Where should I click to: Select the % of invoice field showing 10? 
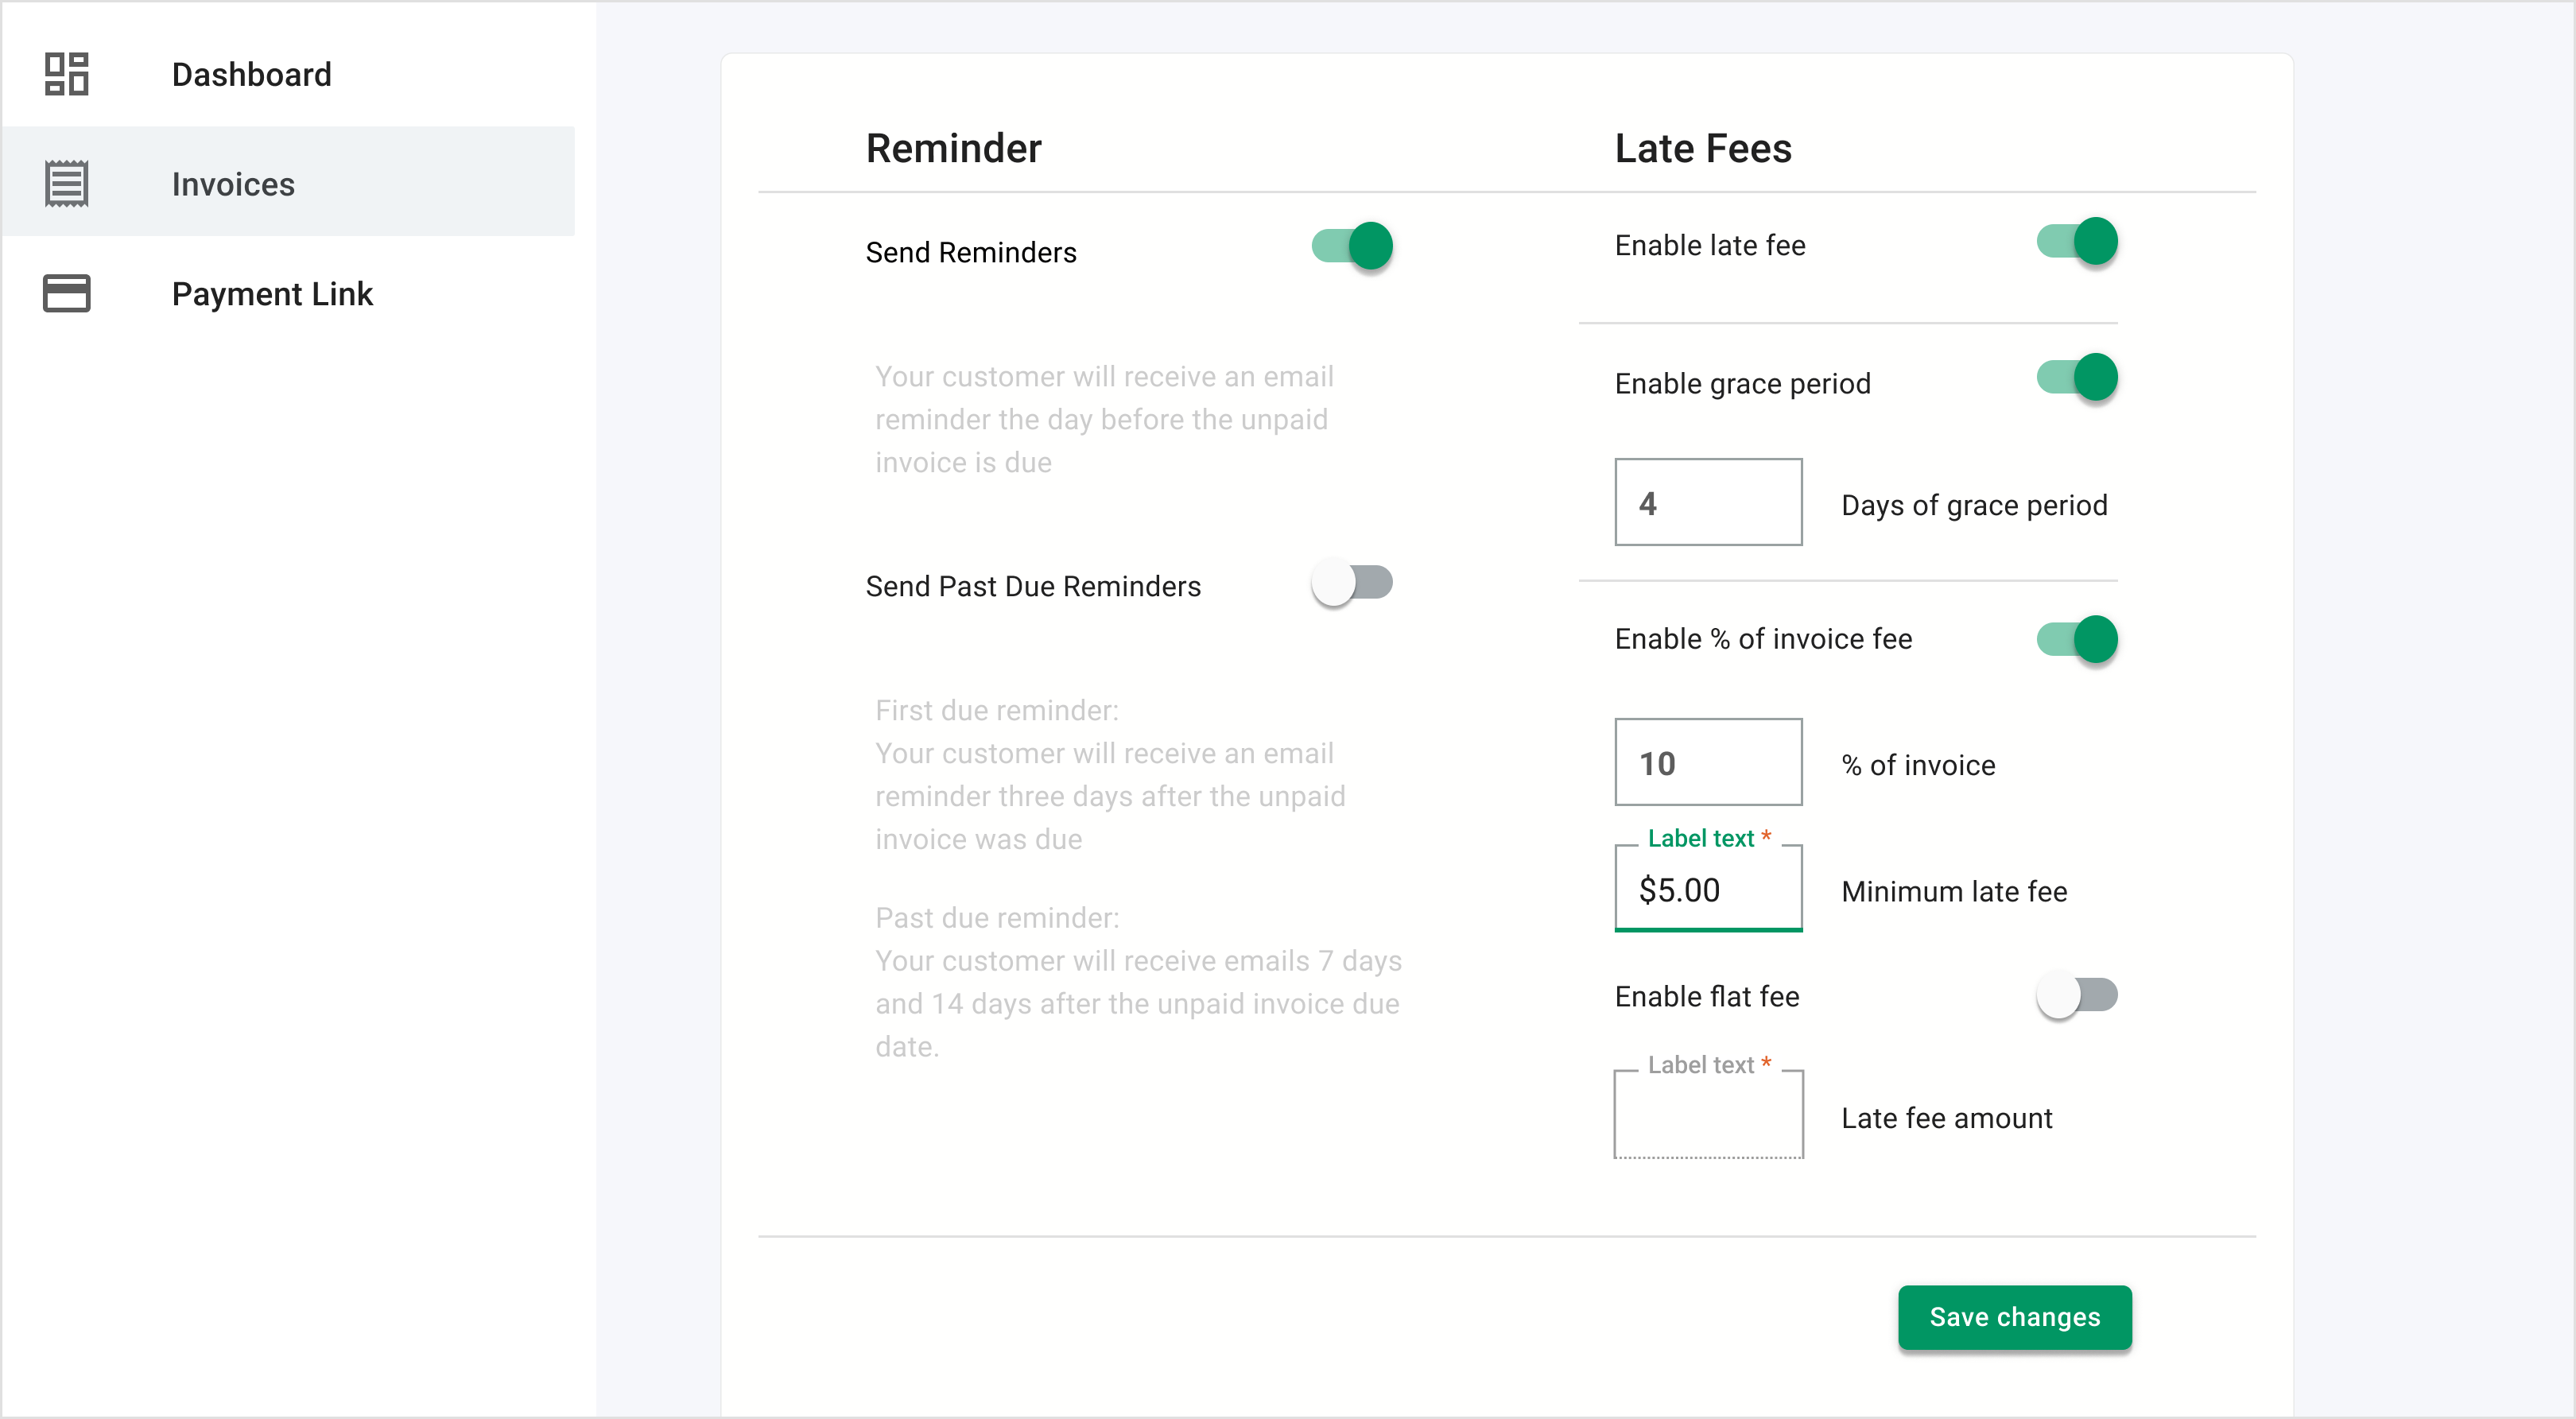1708,763
